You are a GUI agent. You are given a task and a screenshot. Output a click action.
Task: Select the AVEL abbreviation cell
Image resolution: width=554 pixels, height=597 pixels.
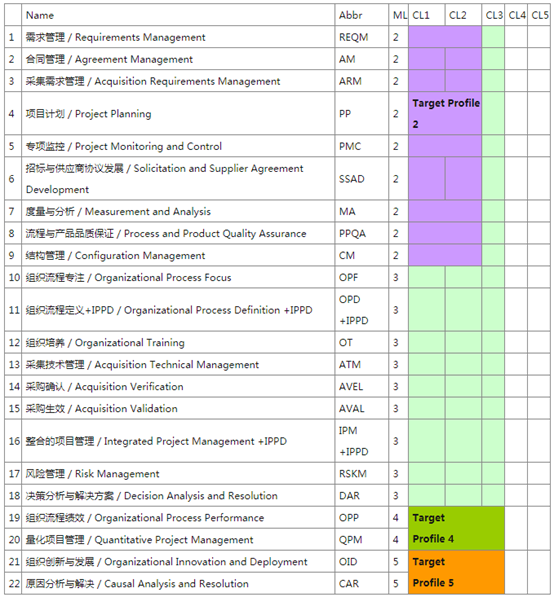pyautogui.click(x=362, y=386)
